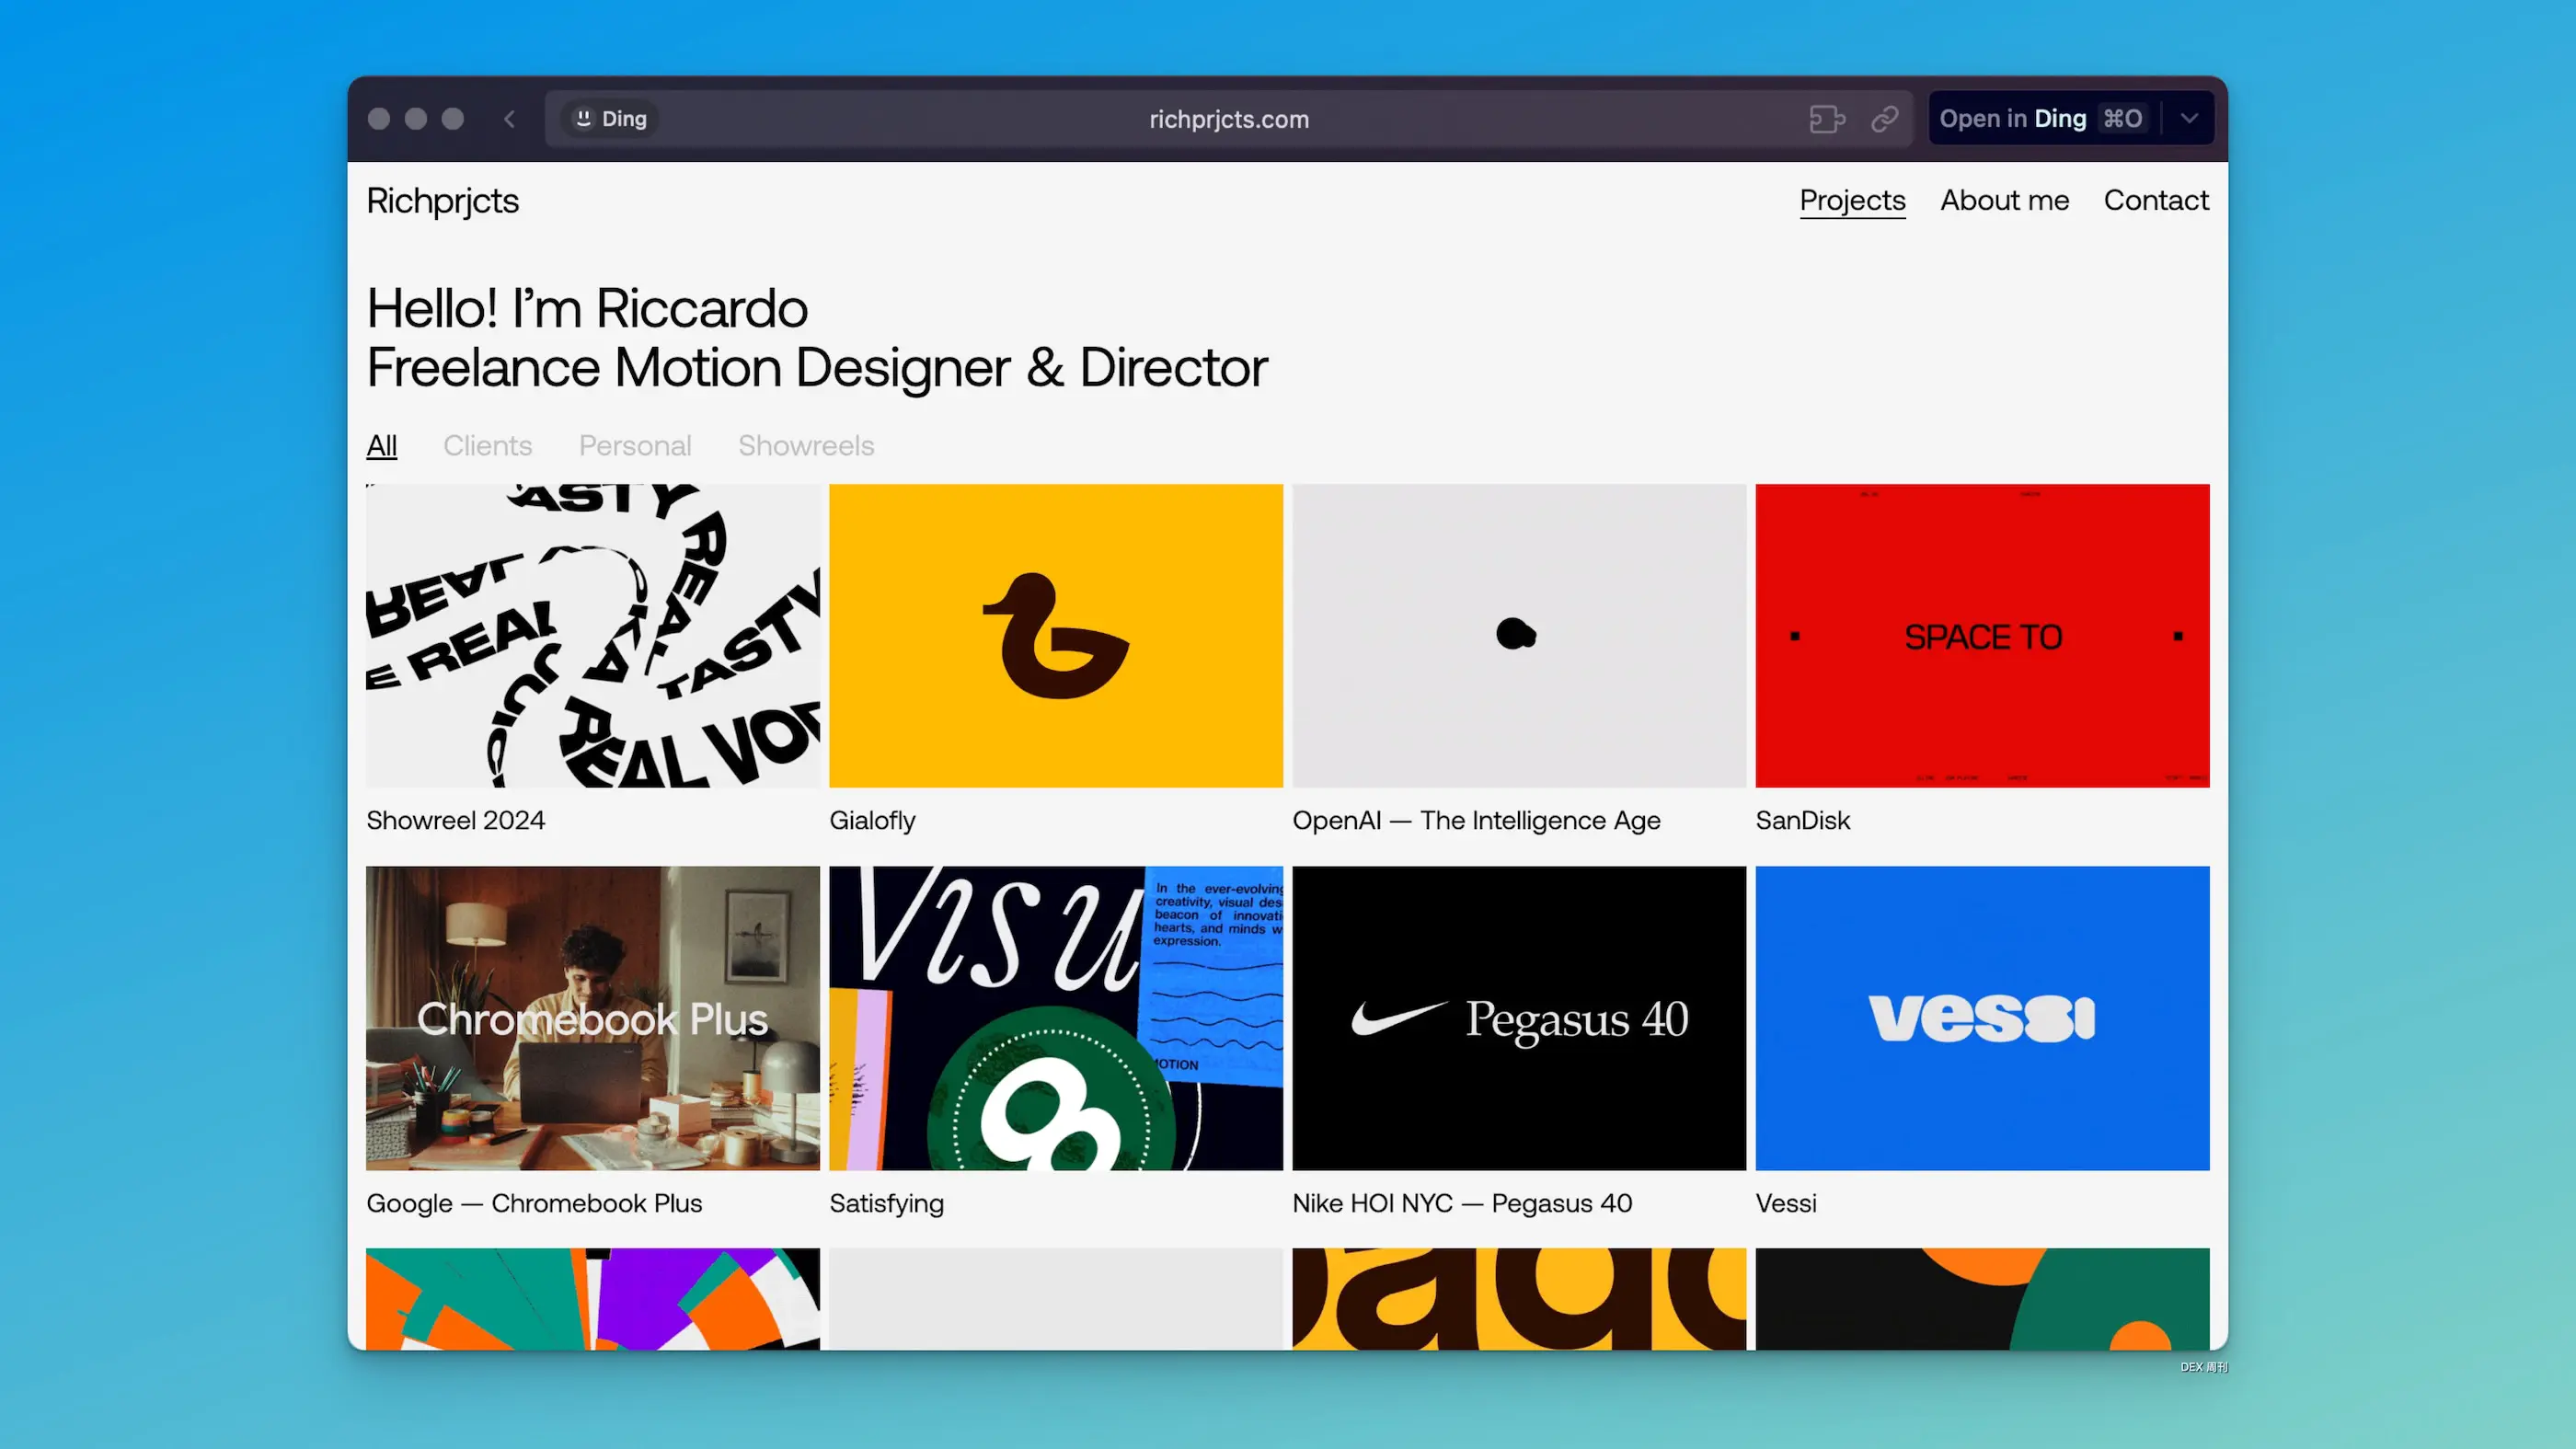Image resolution: width=2576 pixels, height=1449 pixels.
Task: Expand the Open in Ding dropdown arrow
Action: 2189,119
